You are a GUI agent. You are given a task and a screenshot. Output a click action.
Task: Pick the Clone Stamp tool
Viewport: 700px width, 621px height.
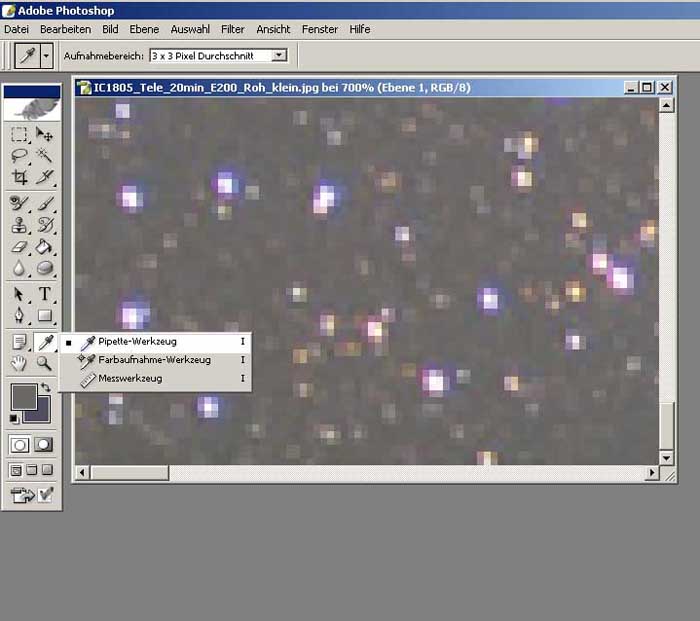tap(19, 224)
